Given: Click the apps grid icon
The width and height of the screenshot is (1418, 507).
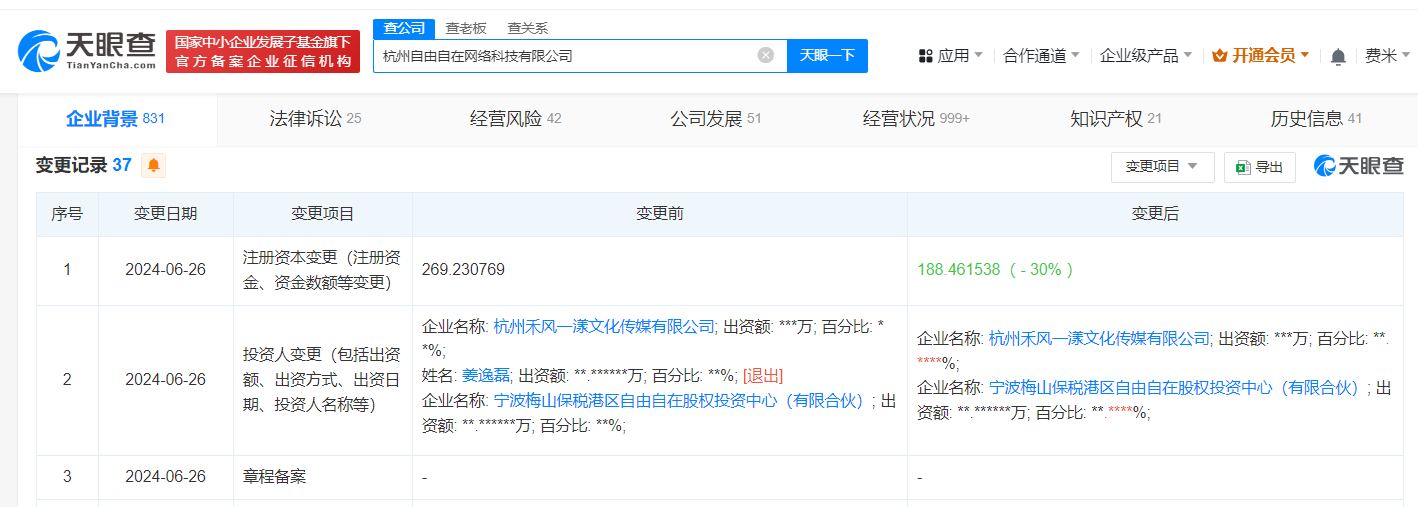Looking at the screenshot, I should tap(925, 56).
